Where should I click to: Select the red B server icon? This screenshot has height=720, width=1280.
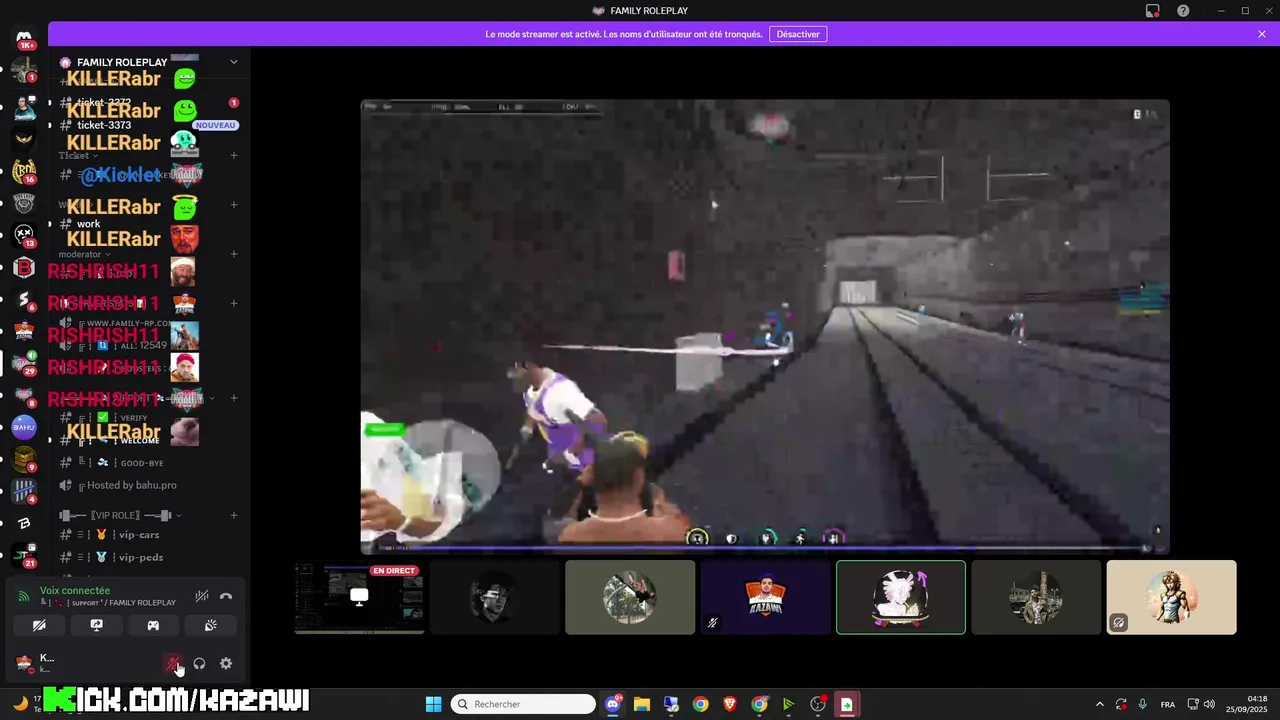point(25,267)
